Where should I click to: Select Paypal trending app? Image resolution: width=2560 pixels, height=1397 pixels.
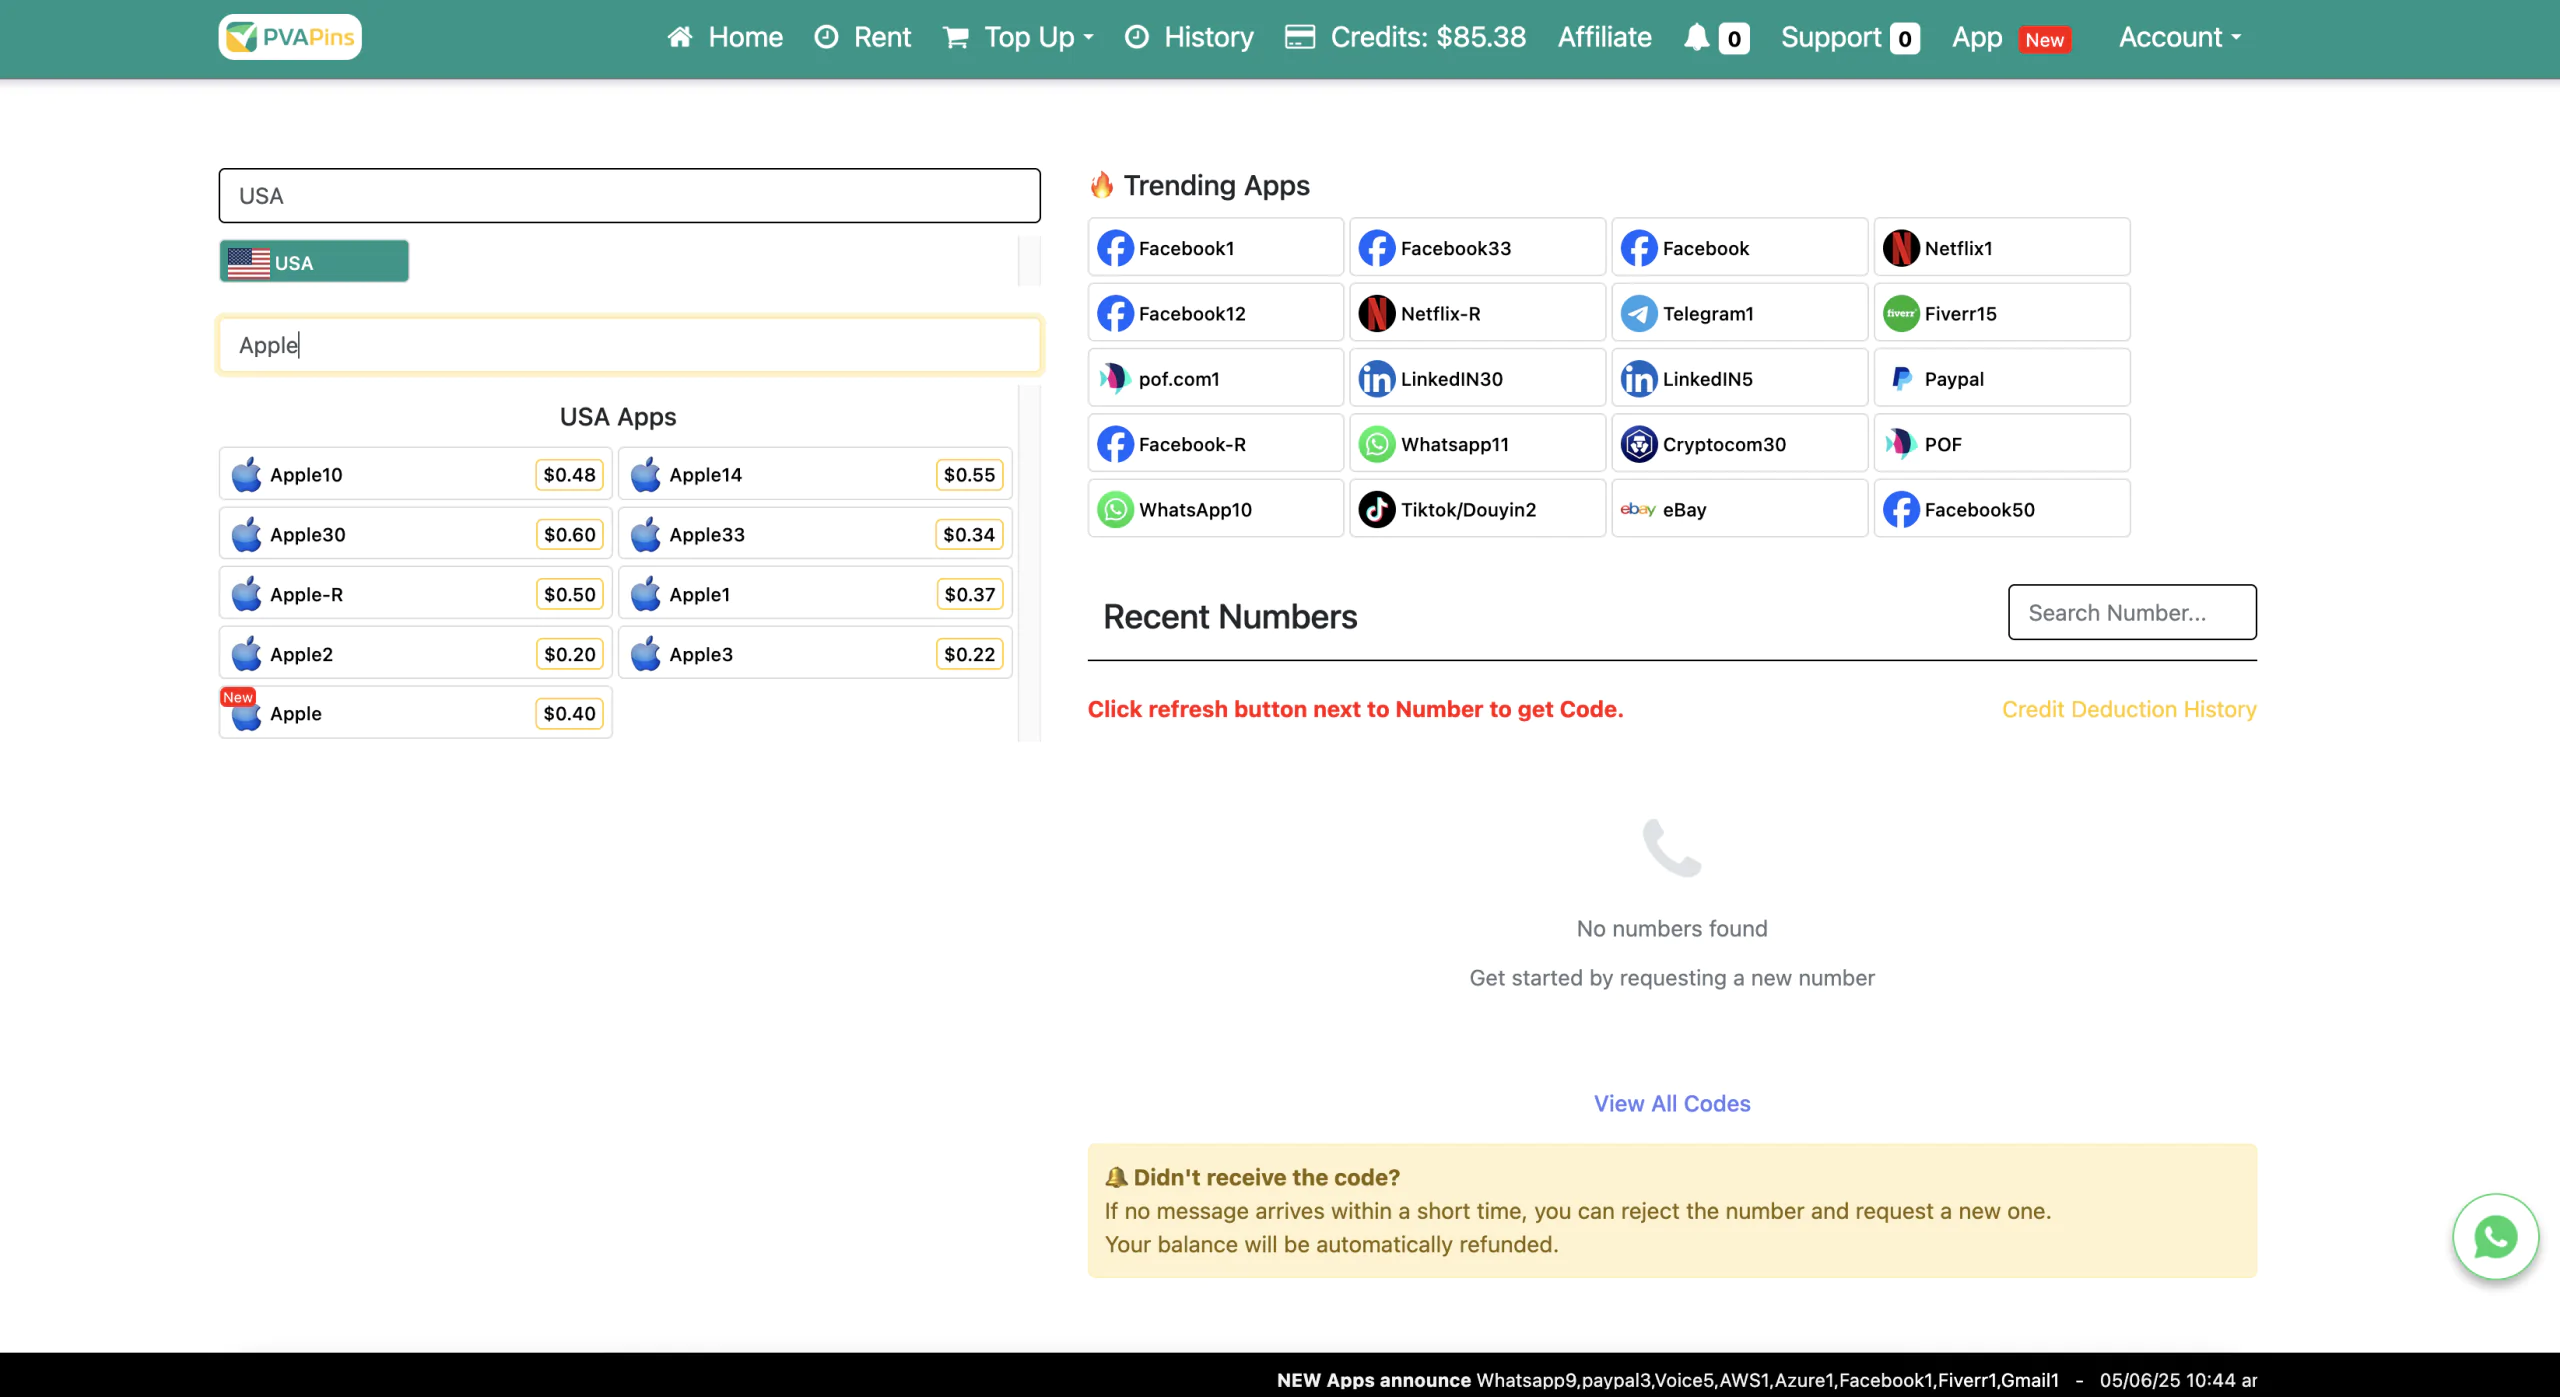click(2001, 378)
